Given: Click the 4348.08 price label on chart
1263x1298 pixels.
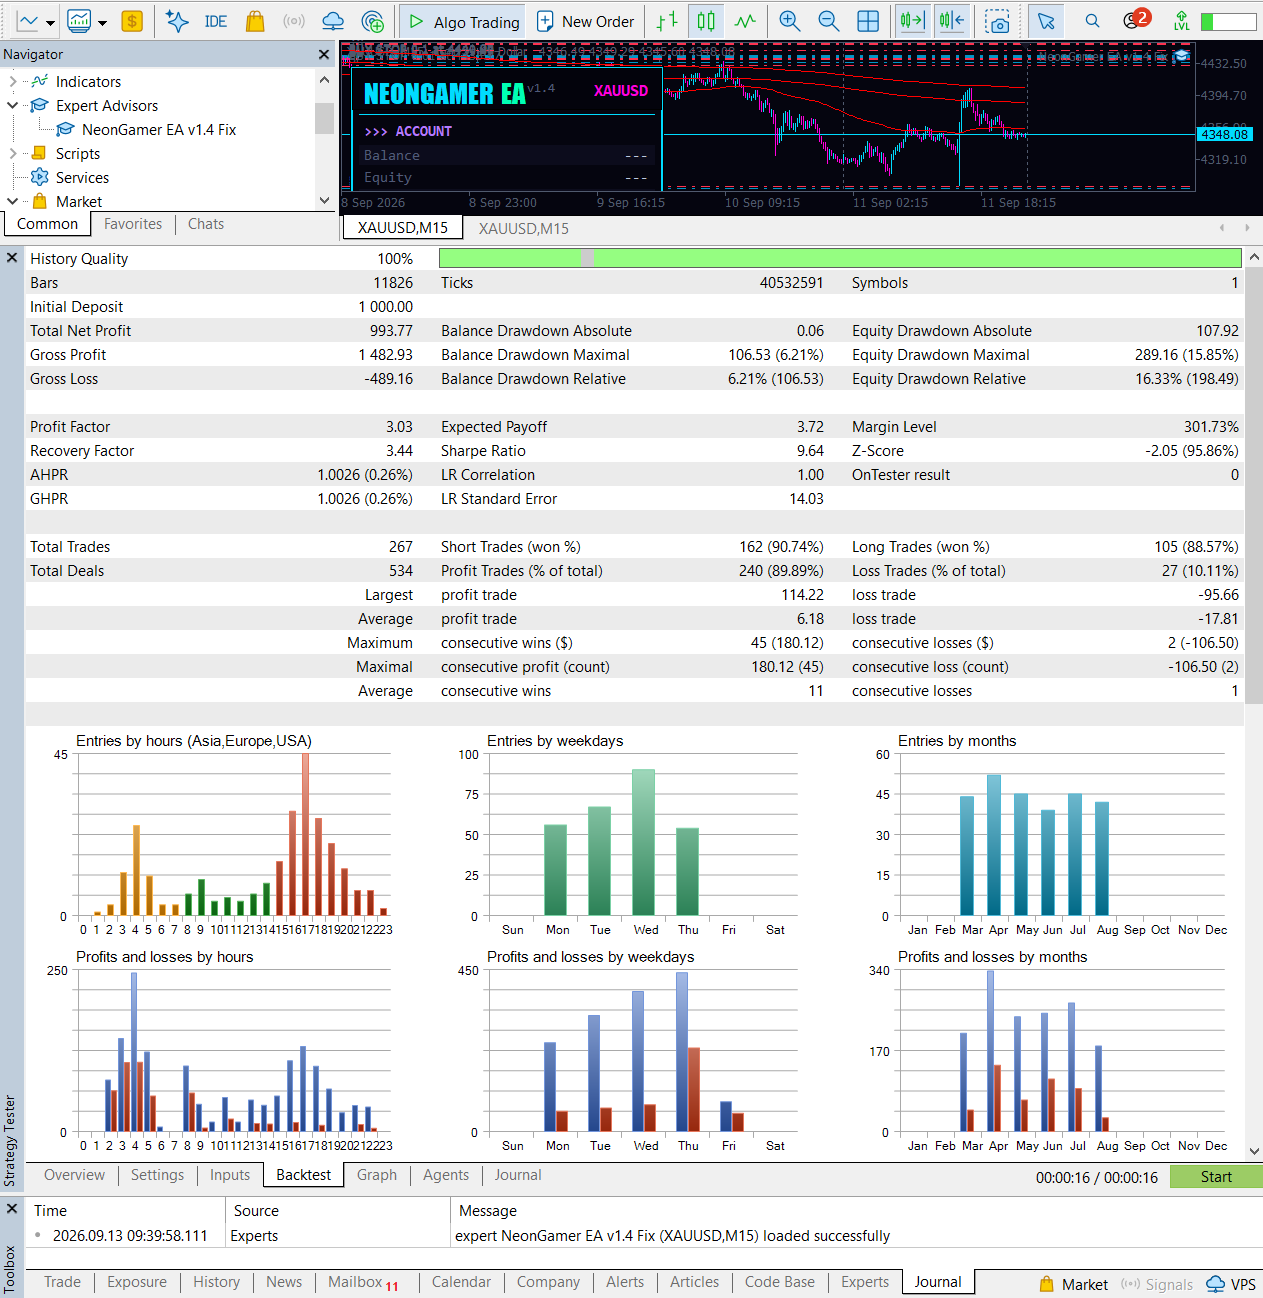Looking at the screenshot, I should coord(1224,134).
